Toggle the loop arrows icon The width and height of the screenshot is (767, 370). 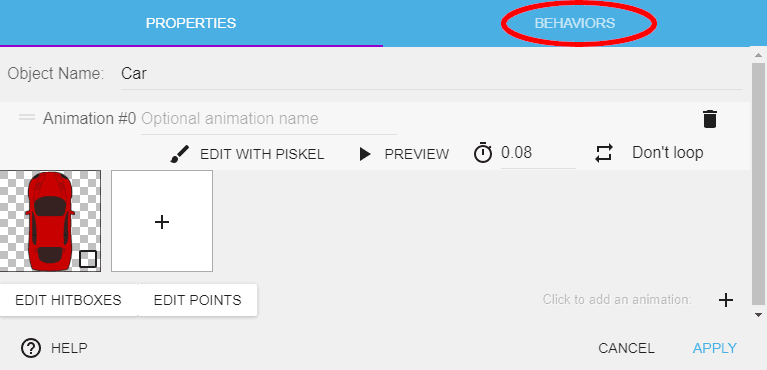click(x=604, y=153)
